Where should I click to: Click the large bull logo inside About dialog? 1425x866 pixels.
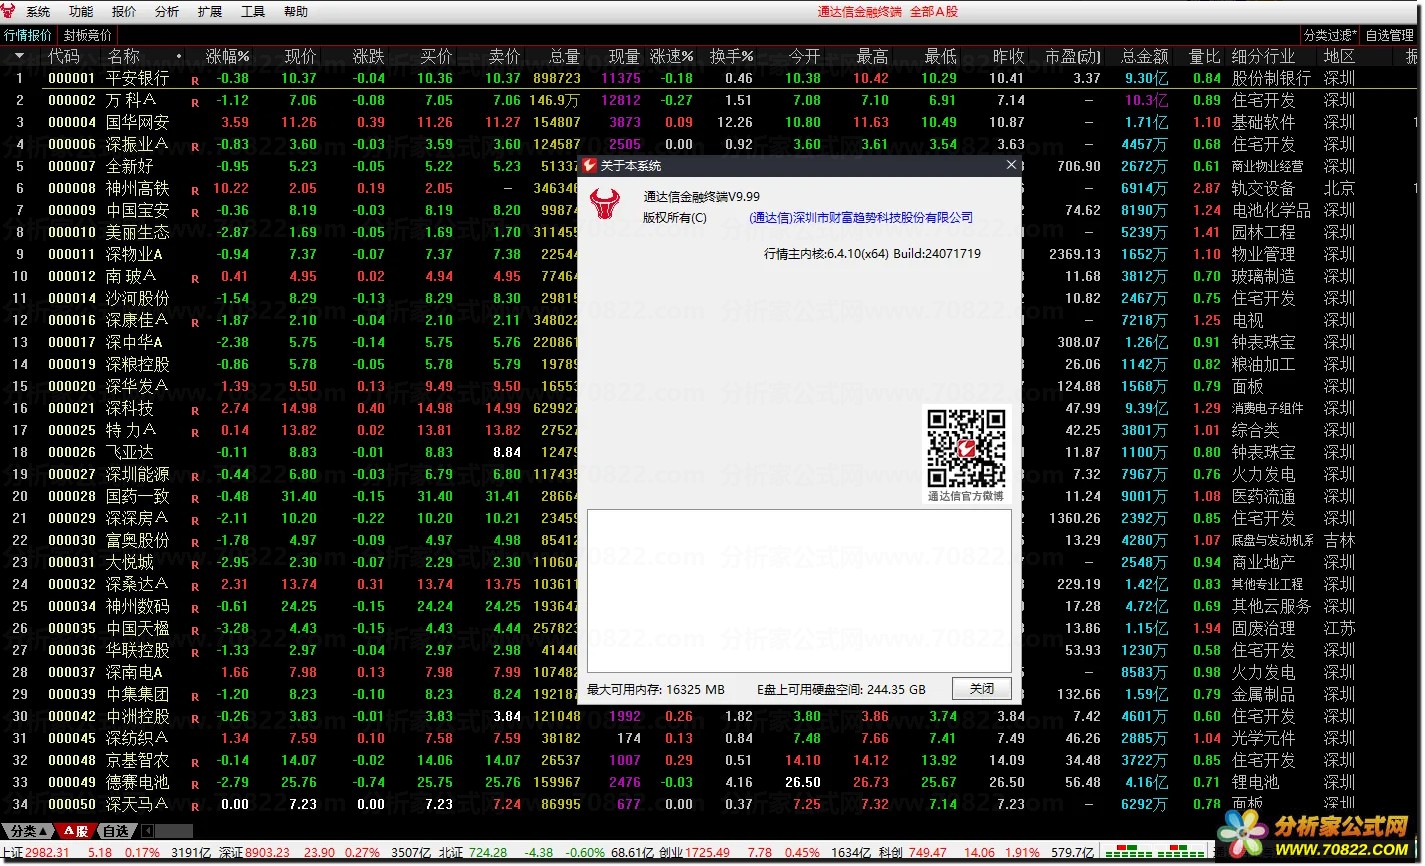(x=604, y=204)
